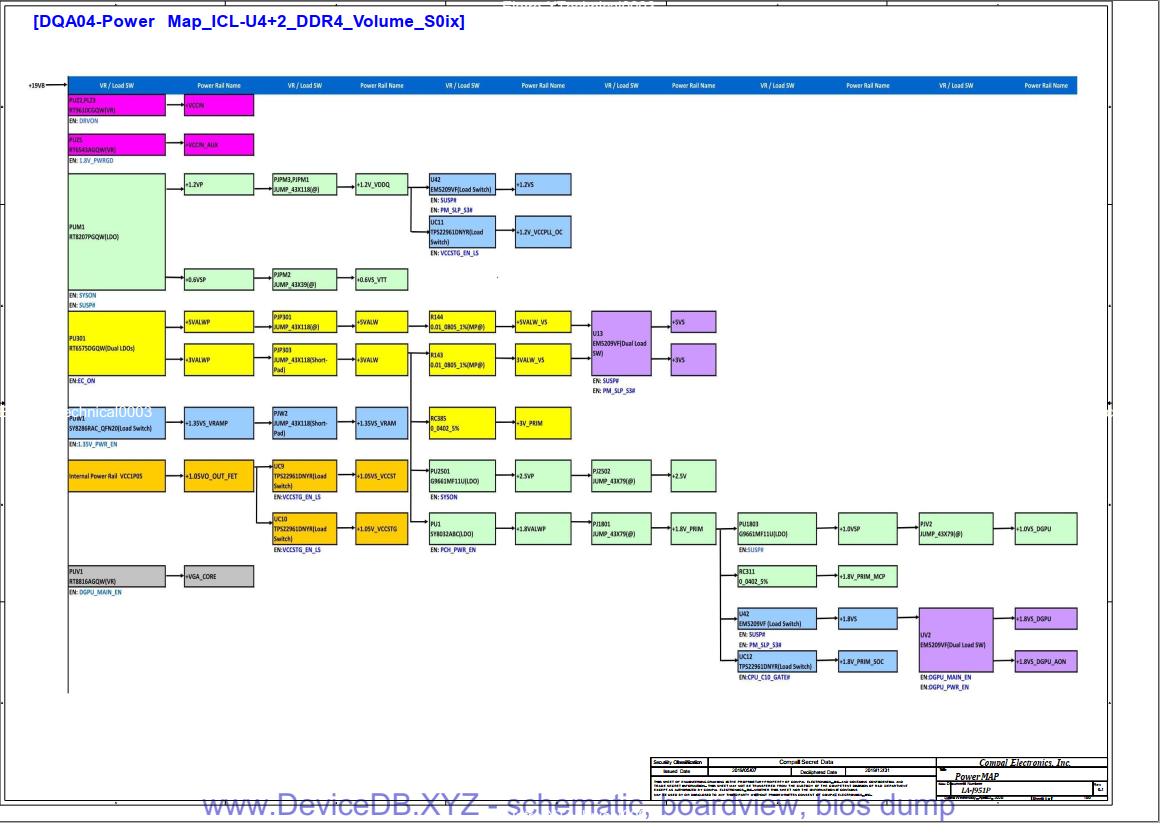Select the large green PUM1 LDO block
The height and width of the screenshot is (823, 1160).
coord(116,232)
